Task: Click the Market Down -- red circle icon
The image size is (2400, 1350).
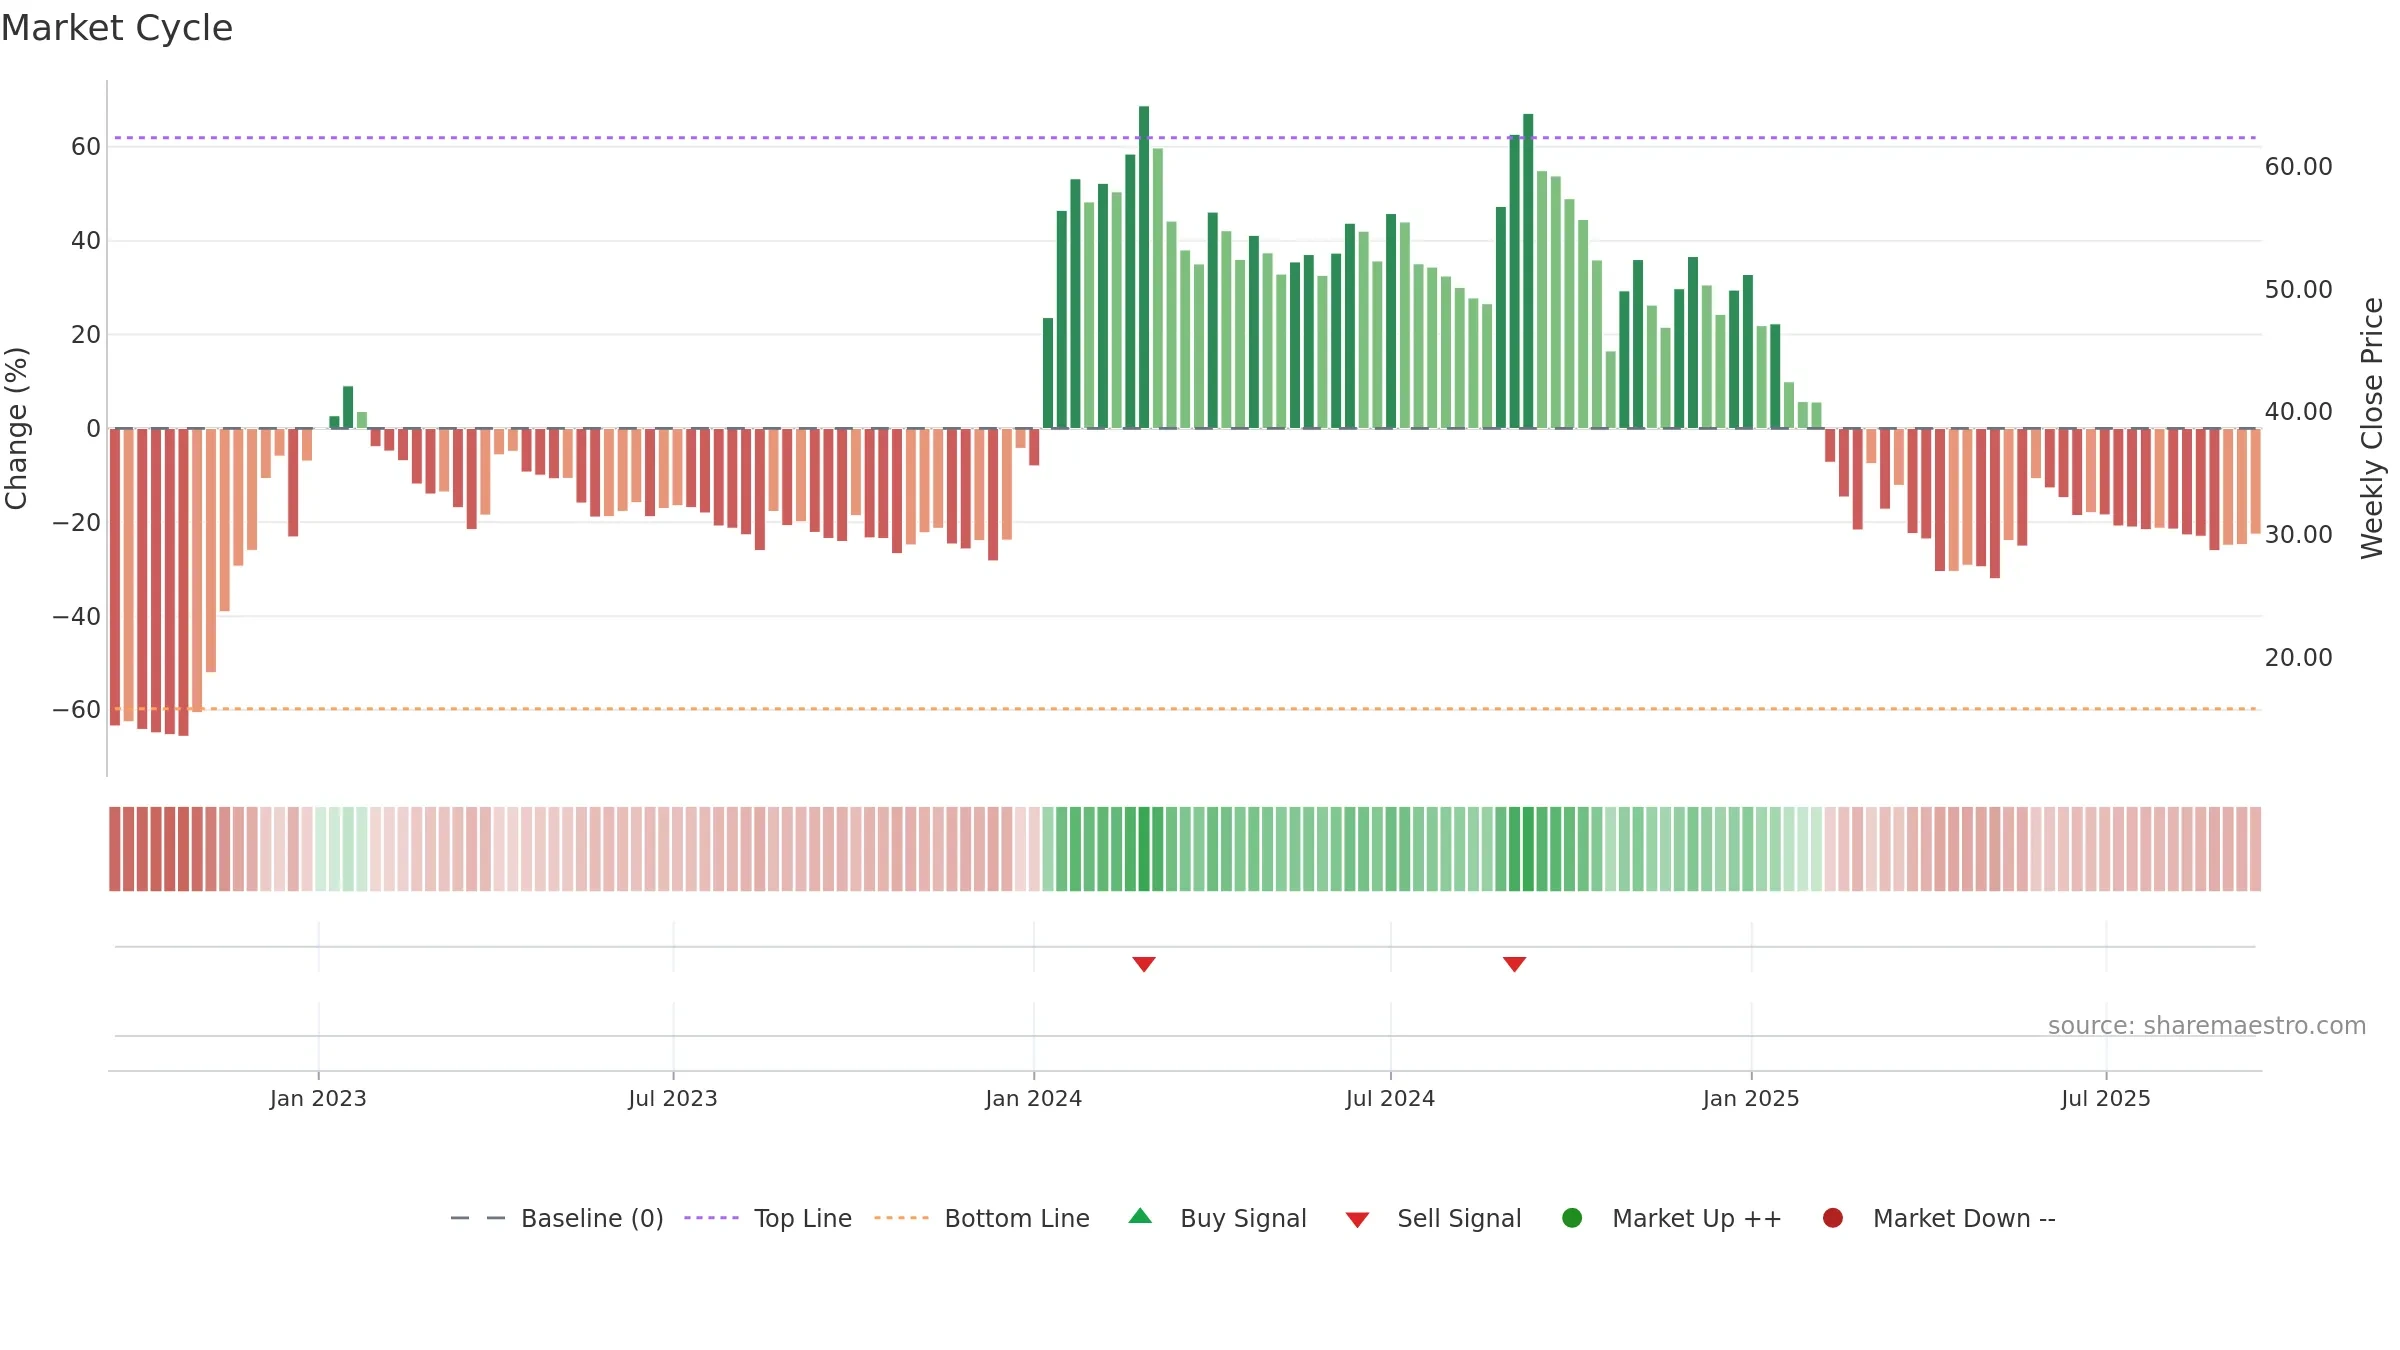Action: click(x=1833, y=1218)
